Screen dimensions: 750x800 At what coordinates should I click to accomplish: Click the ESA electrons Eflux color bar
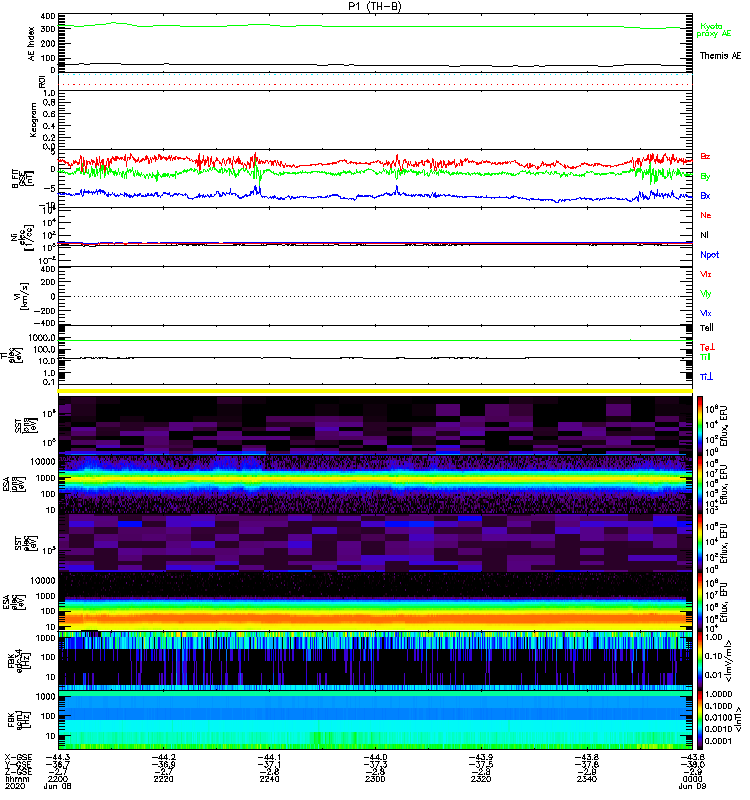pos(700,603)
